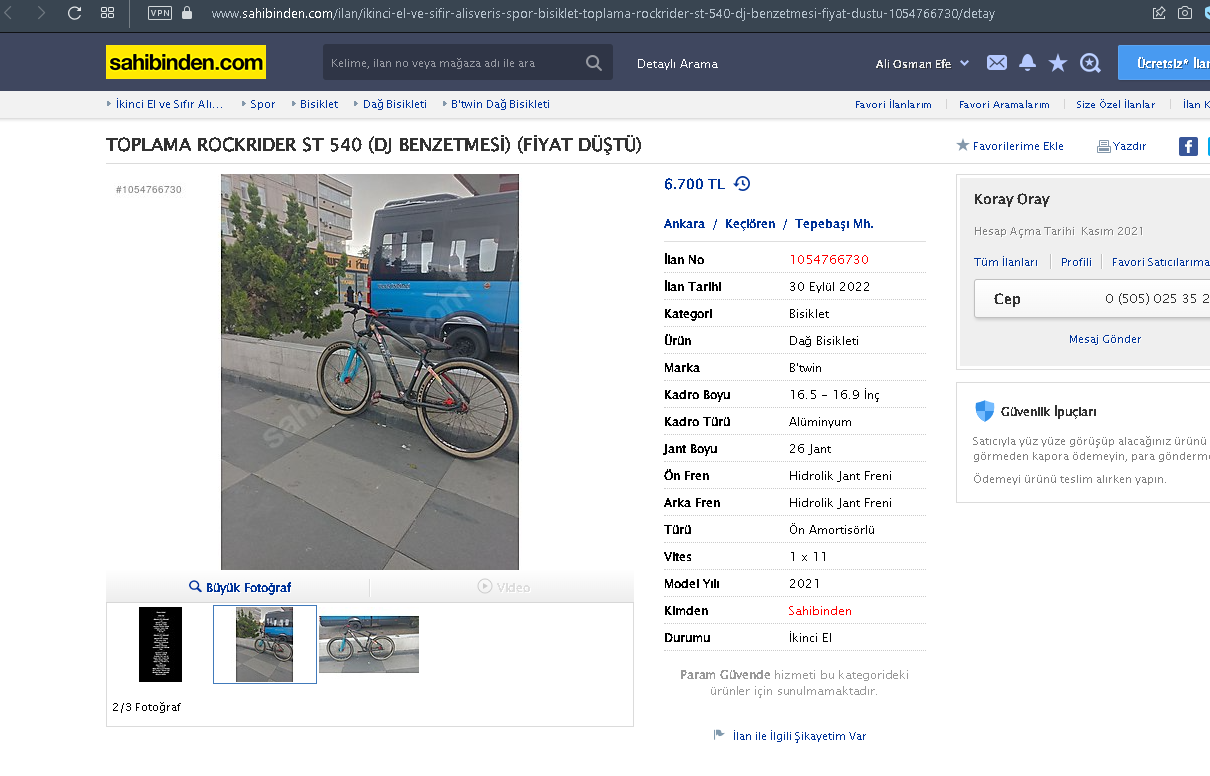
Task: View price history clock icon
Action: (742, 184)
